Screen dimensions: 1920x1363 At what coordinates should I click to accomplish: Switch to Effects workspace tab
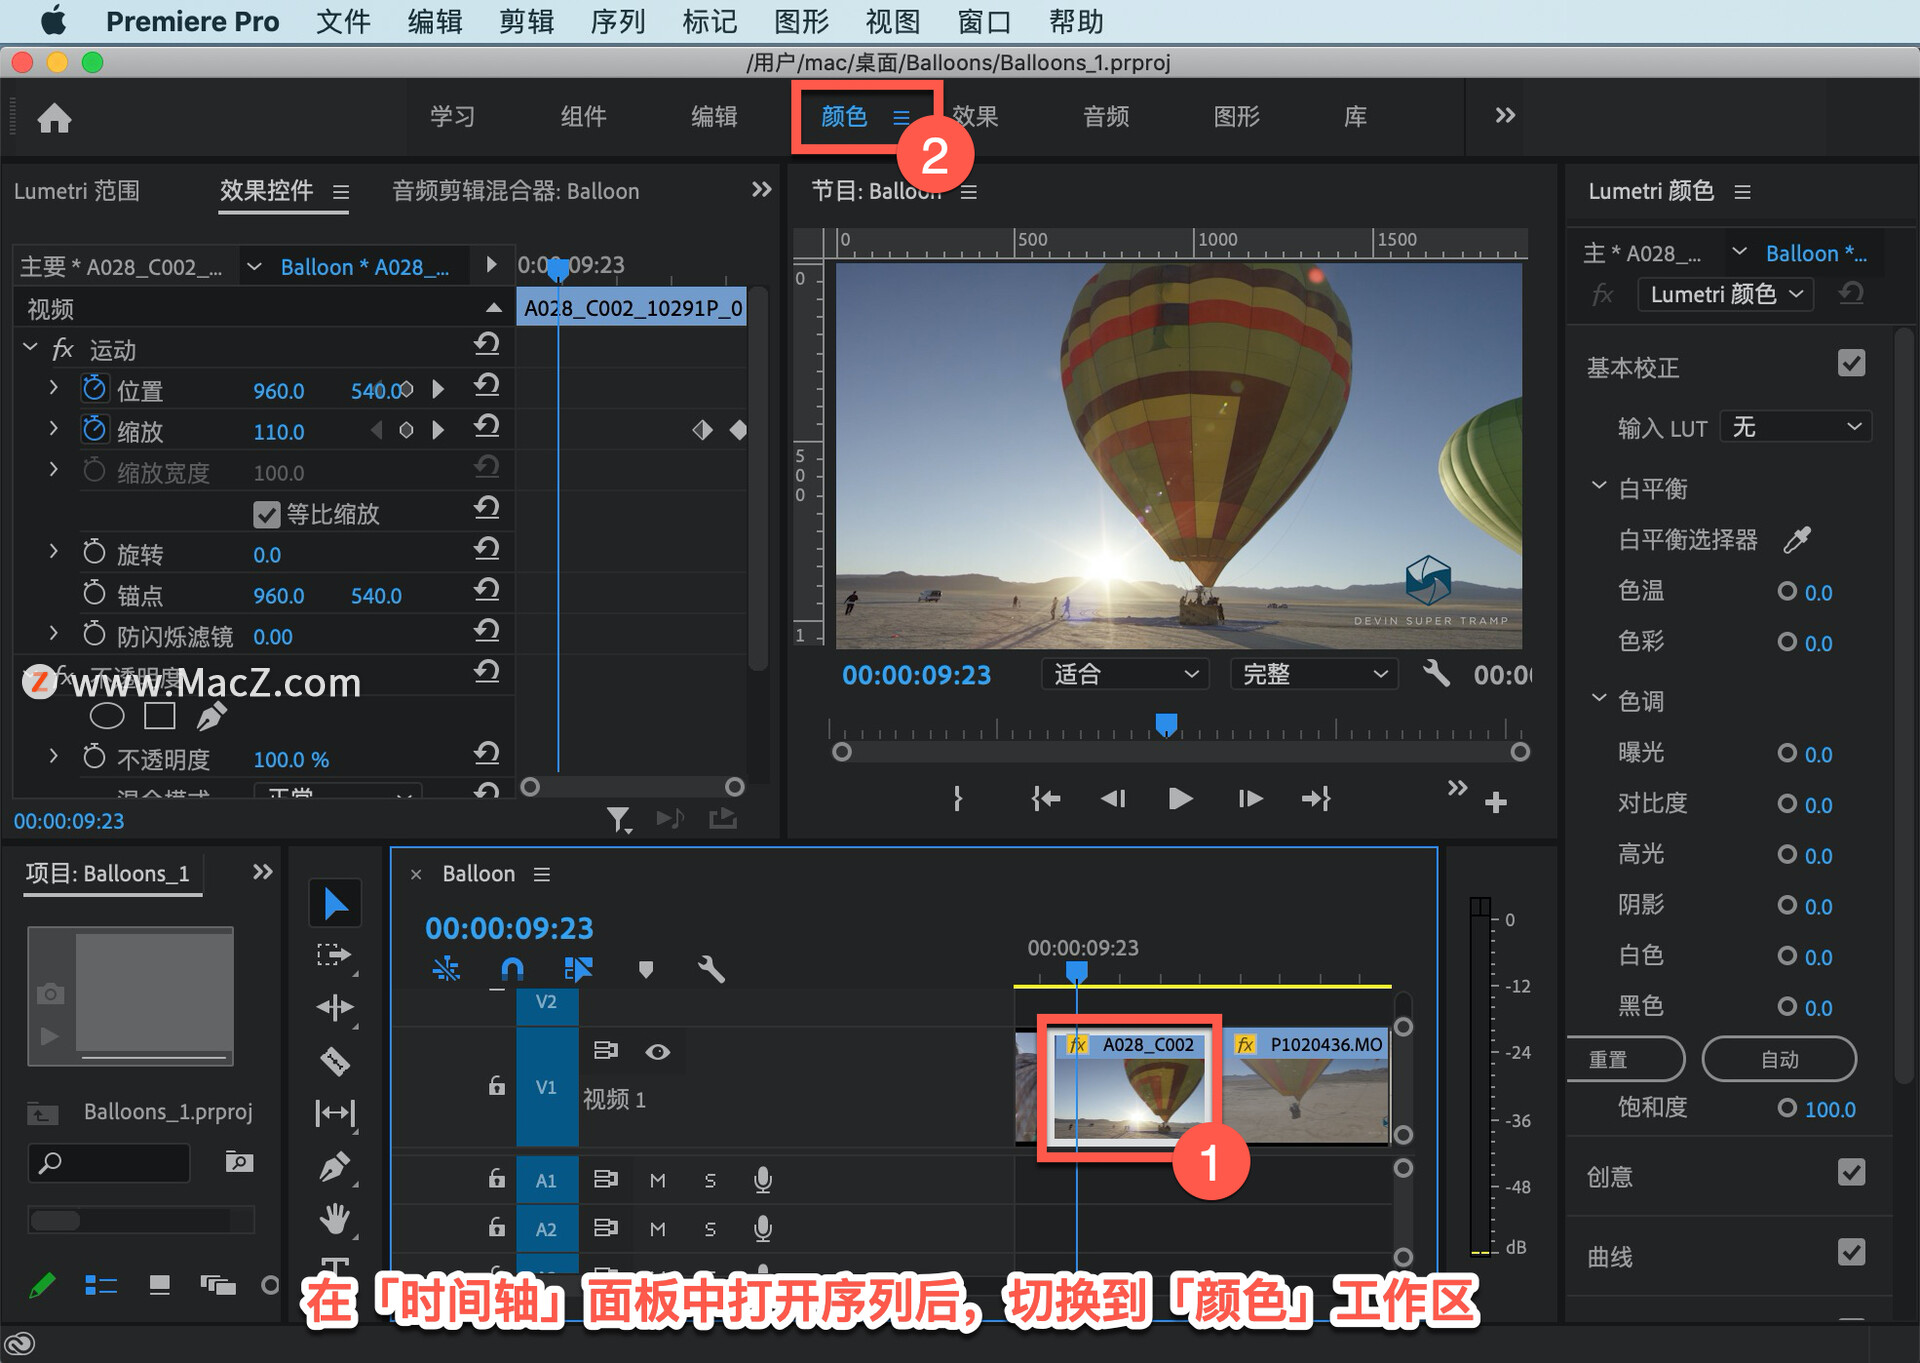point(975,116)
